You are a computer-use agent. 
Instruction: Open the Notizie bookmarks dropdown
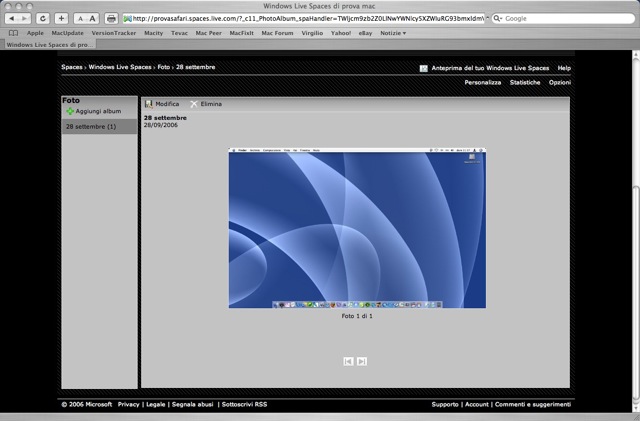393,33
